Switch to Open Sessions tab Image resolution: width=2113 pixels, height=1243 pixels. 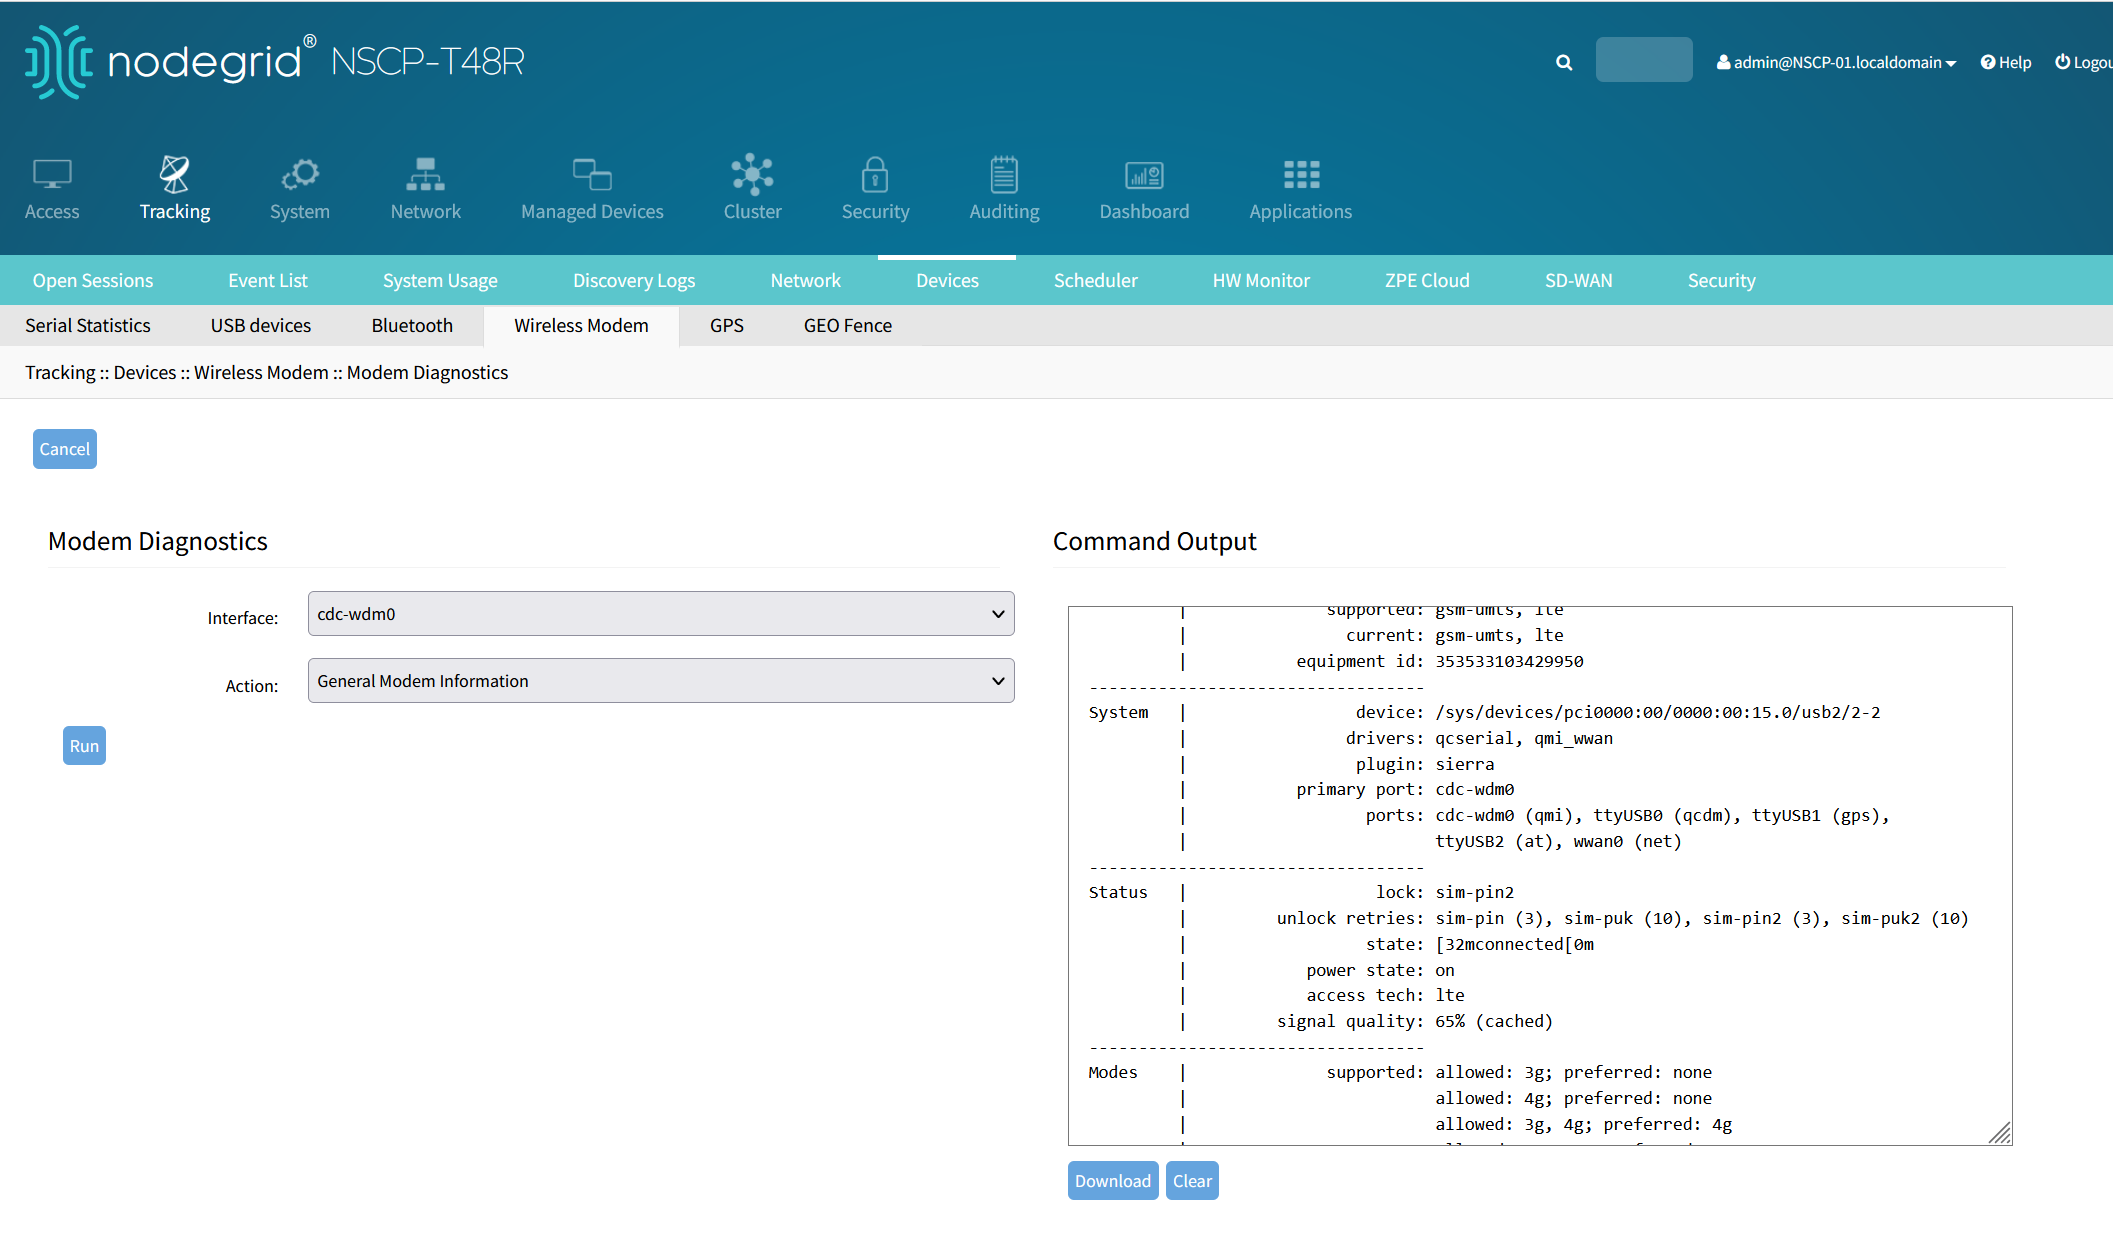93,281
